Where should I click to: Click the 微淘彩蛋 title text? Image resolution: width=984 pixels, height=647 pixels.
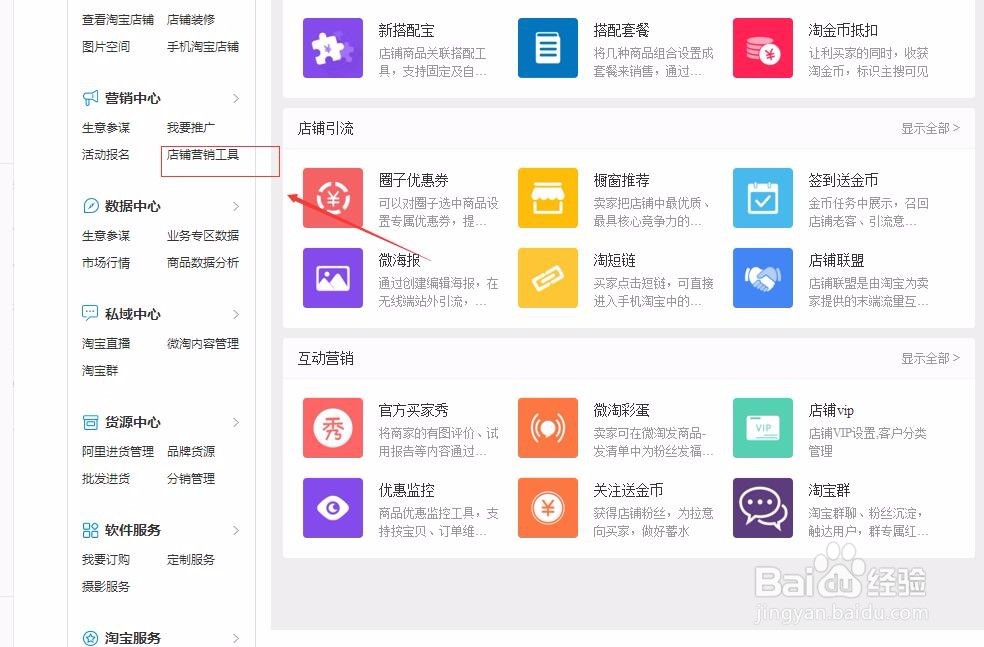pos(621,410)
